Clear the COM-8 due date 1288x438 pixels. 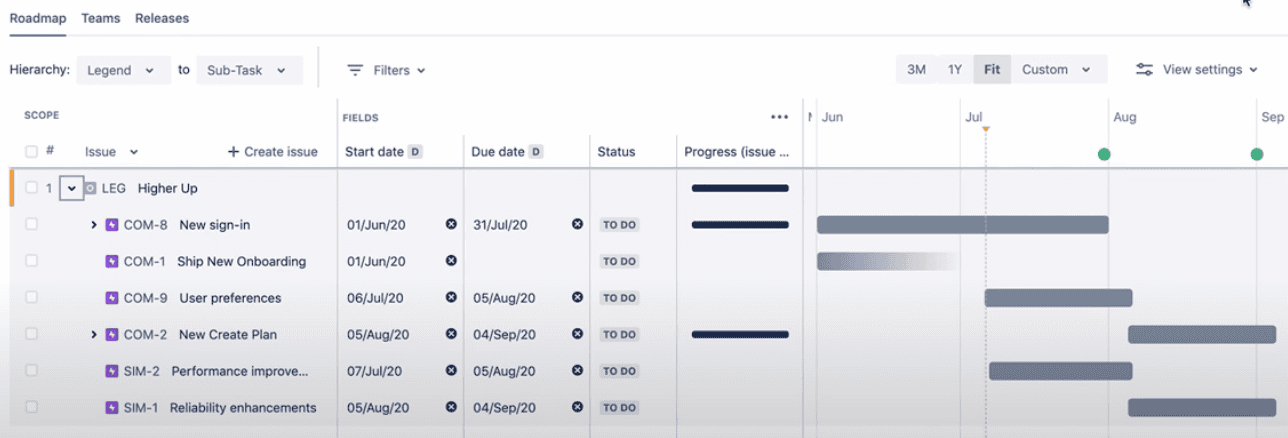tap(577, 224)
